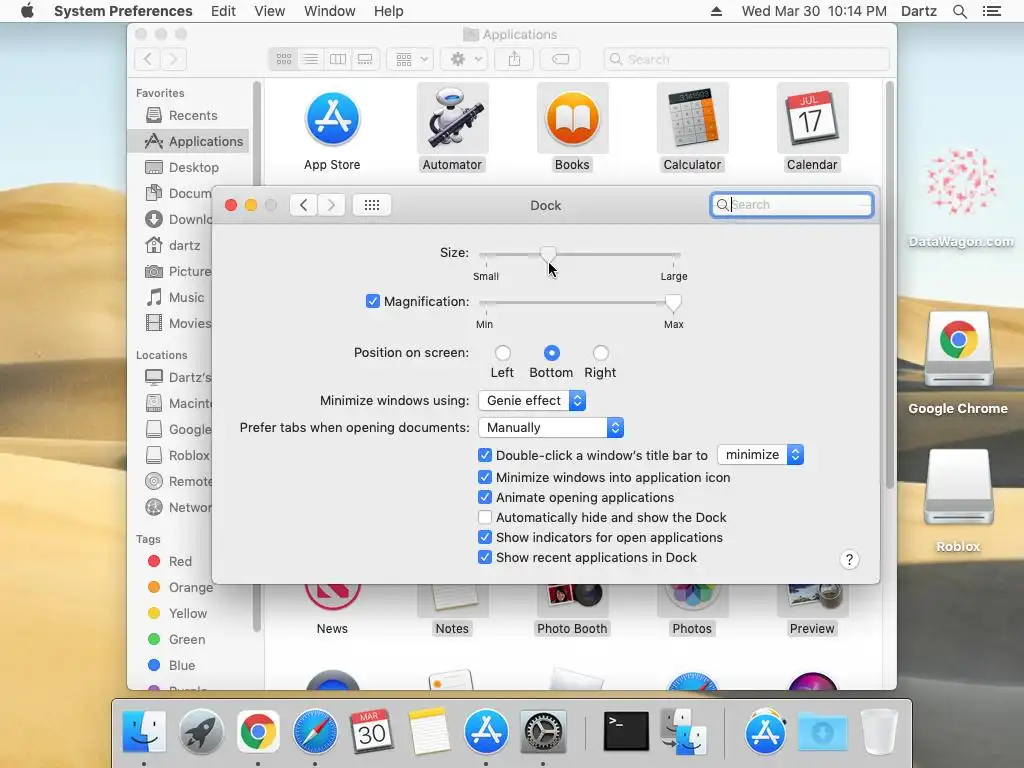This screenshot has width=1024, height=768.
Task: Open Calendar icon showing MAR 30 in Dock
Action: (372, 731)
